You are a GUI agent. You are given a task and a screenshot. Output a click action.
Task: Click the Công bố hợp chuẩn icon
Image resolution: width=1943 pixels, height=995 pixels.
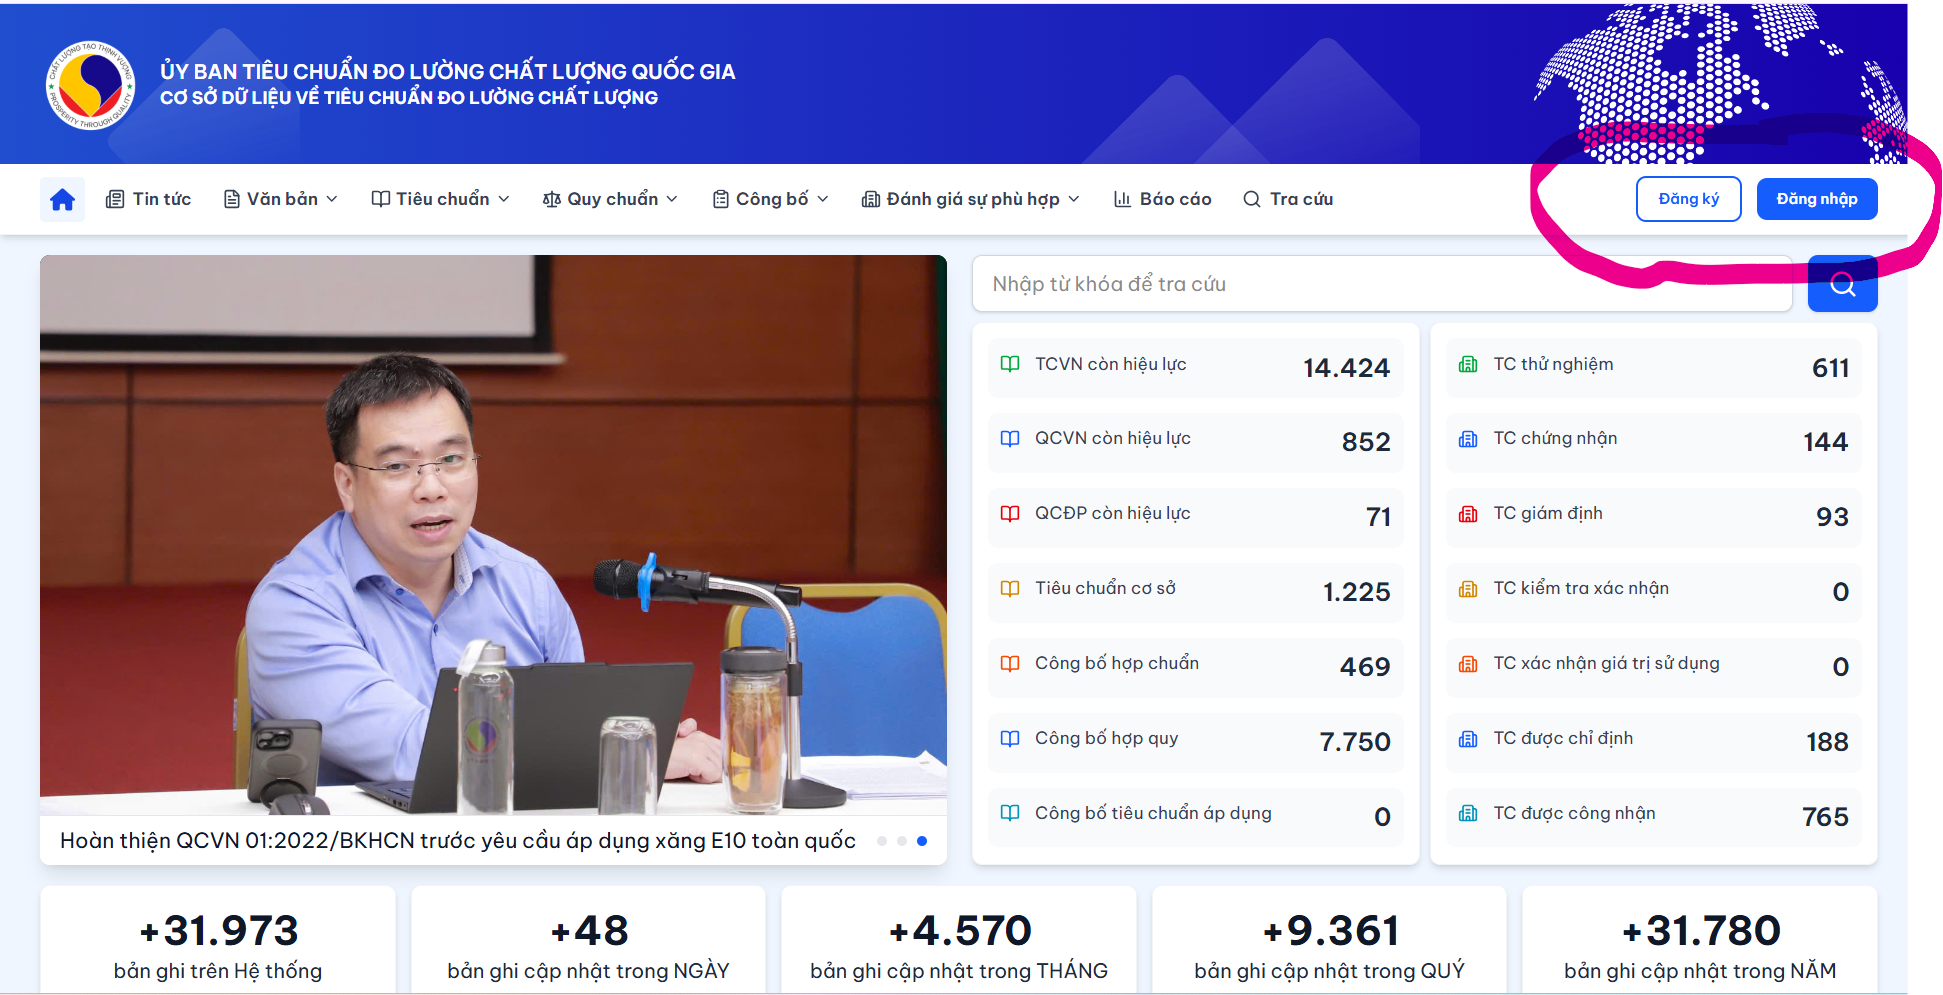(1010, 664)
